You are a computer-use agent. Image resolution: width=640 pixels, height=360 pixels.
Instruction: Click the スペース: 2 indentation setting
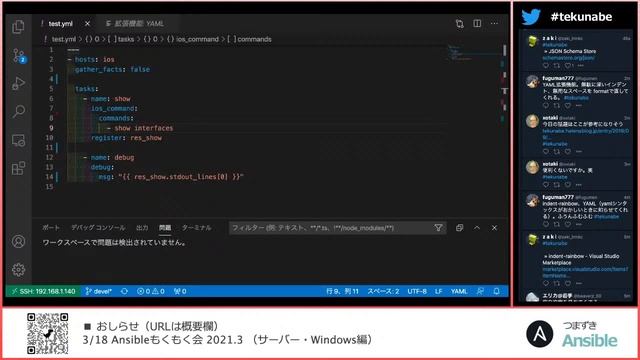(383, 291)
